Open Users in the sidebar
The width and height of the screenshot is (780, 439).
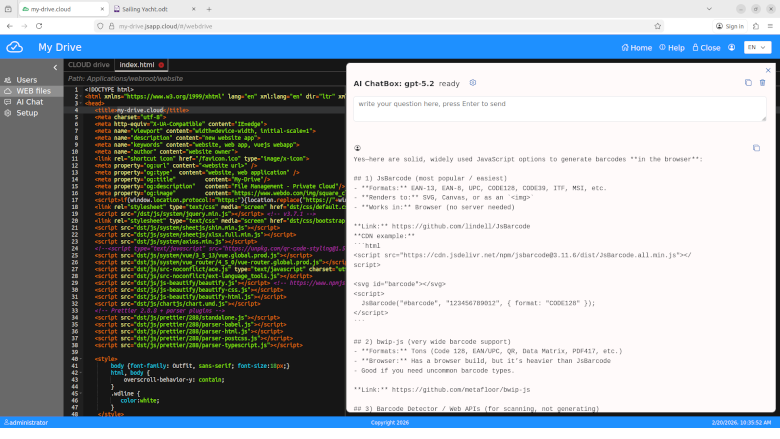click(26, 80)
